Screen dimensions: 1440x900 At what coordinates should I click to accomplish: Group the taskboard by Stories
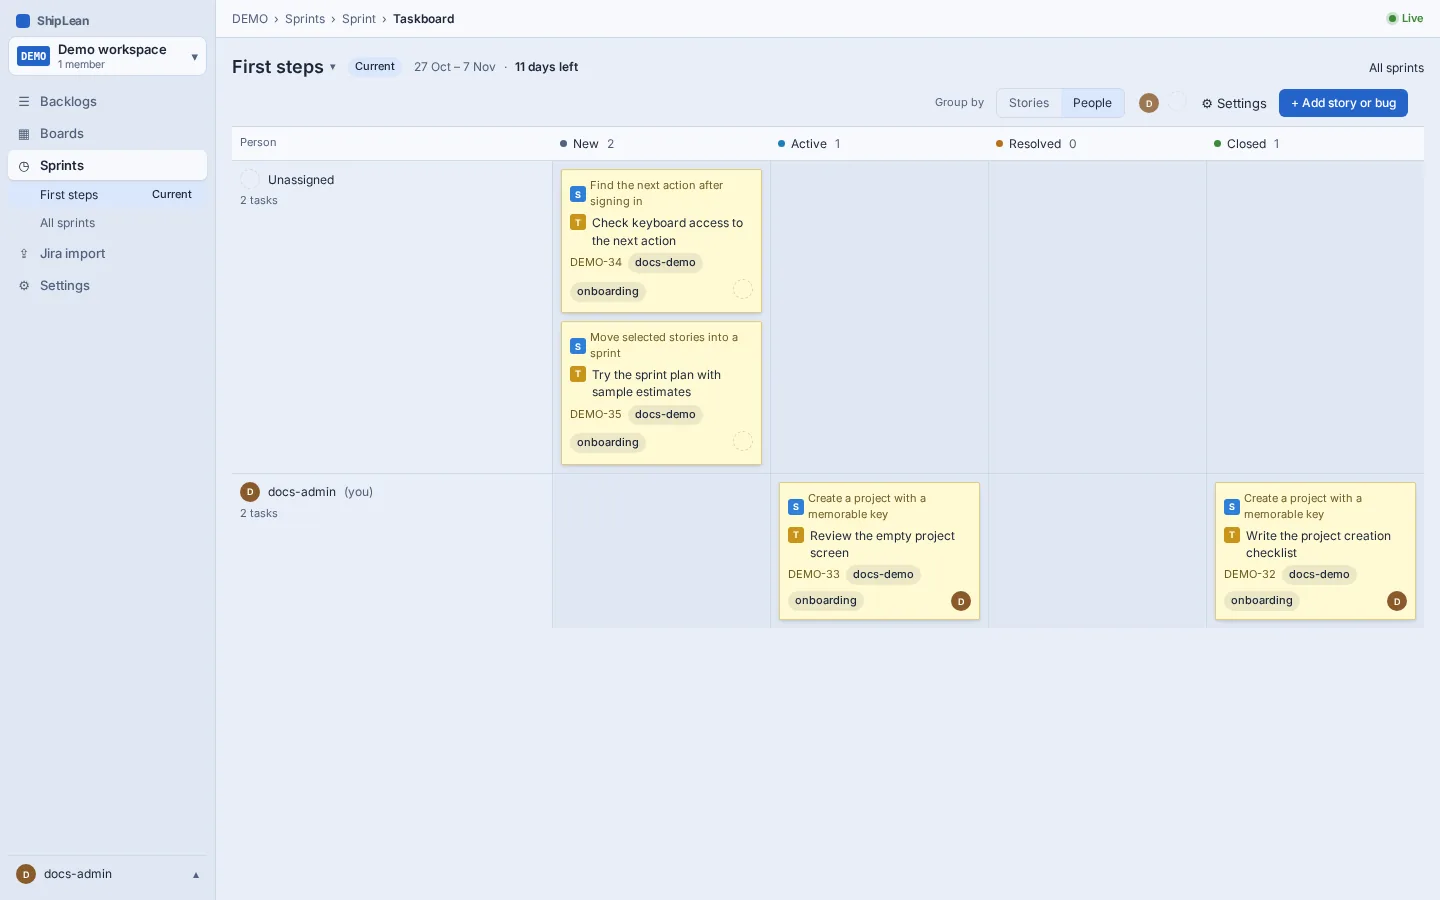pyautogui.click(x=1029, y=103)
